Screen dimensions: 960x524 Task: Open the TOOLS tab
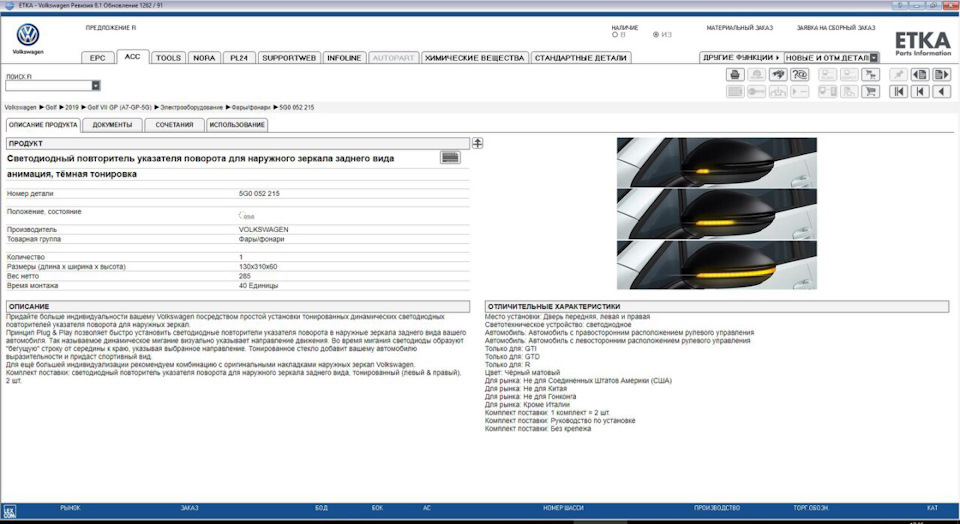click(x=168, y=58)
